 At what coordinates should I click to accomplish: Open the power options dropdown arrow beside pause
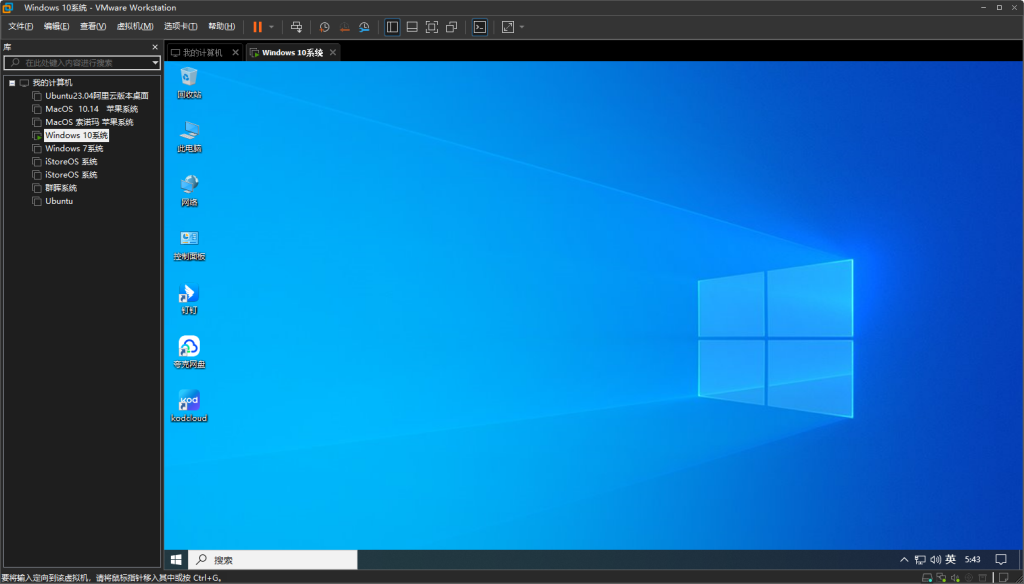(272, 27)
